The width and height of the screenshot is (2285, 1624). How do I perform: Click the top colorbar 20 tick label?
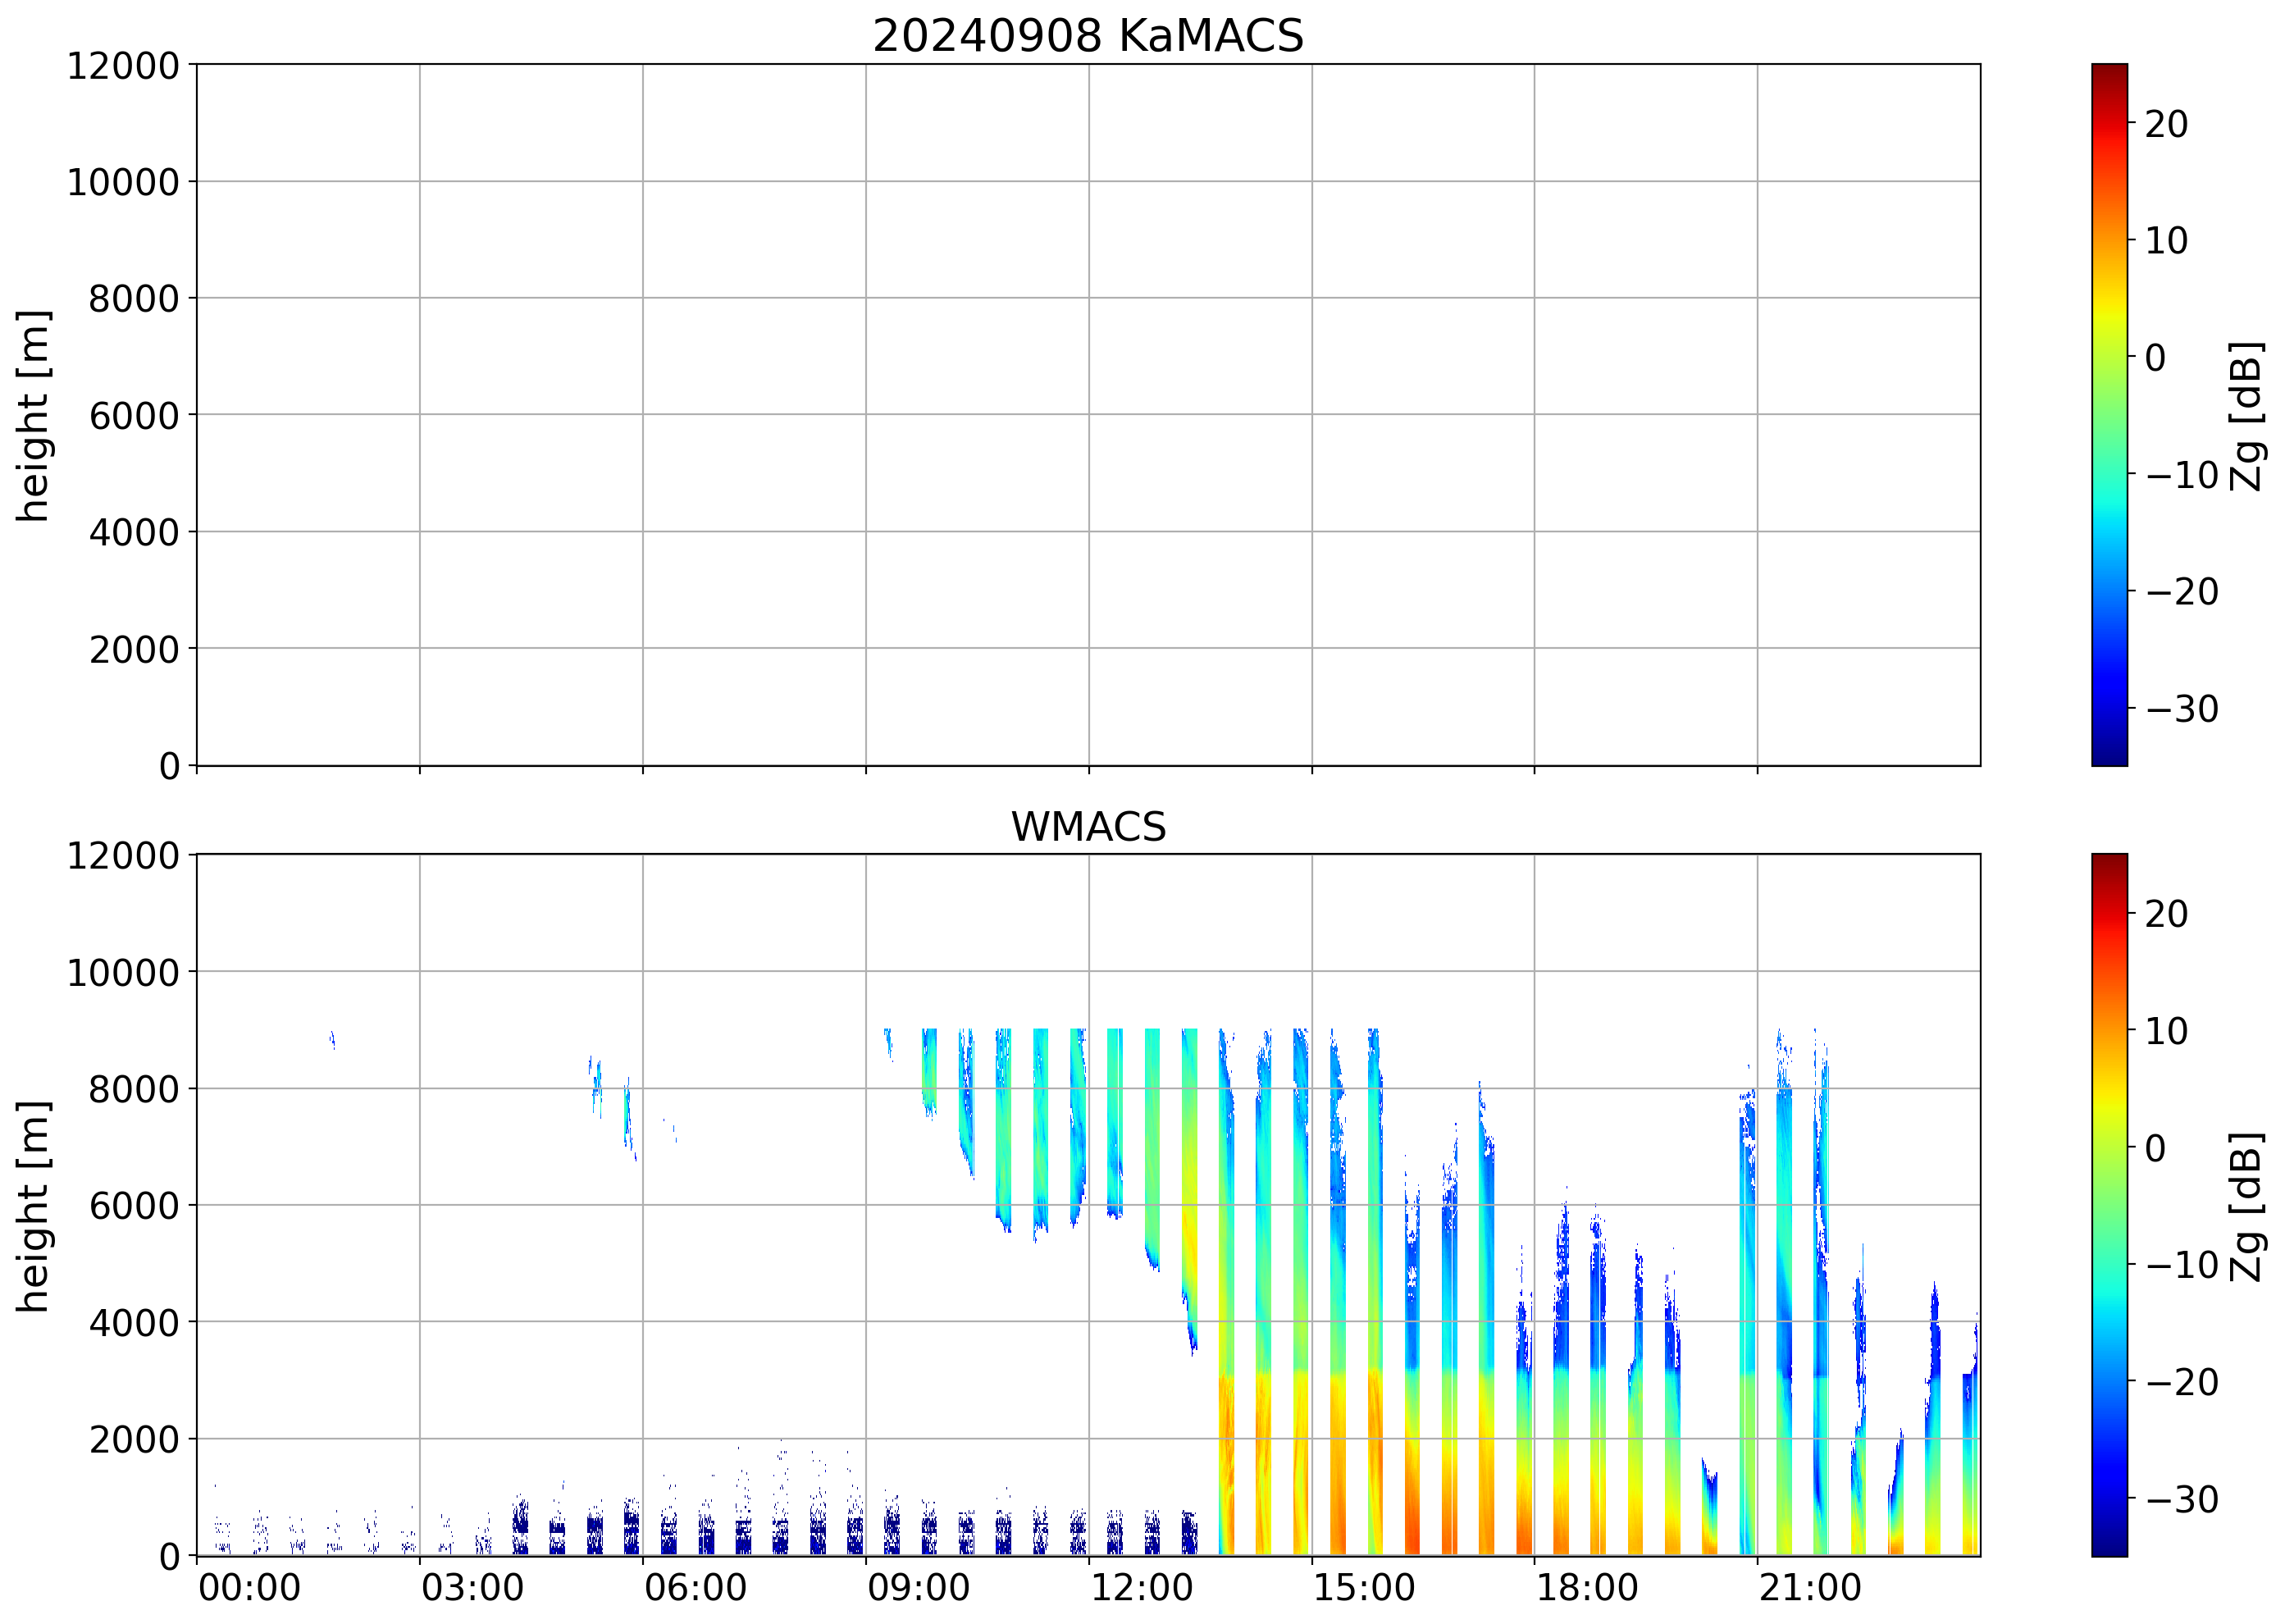pyautogui.click(x=2166, y=124)
